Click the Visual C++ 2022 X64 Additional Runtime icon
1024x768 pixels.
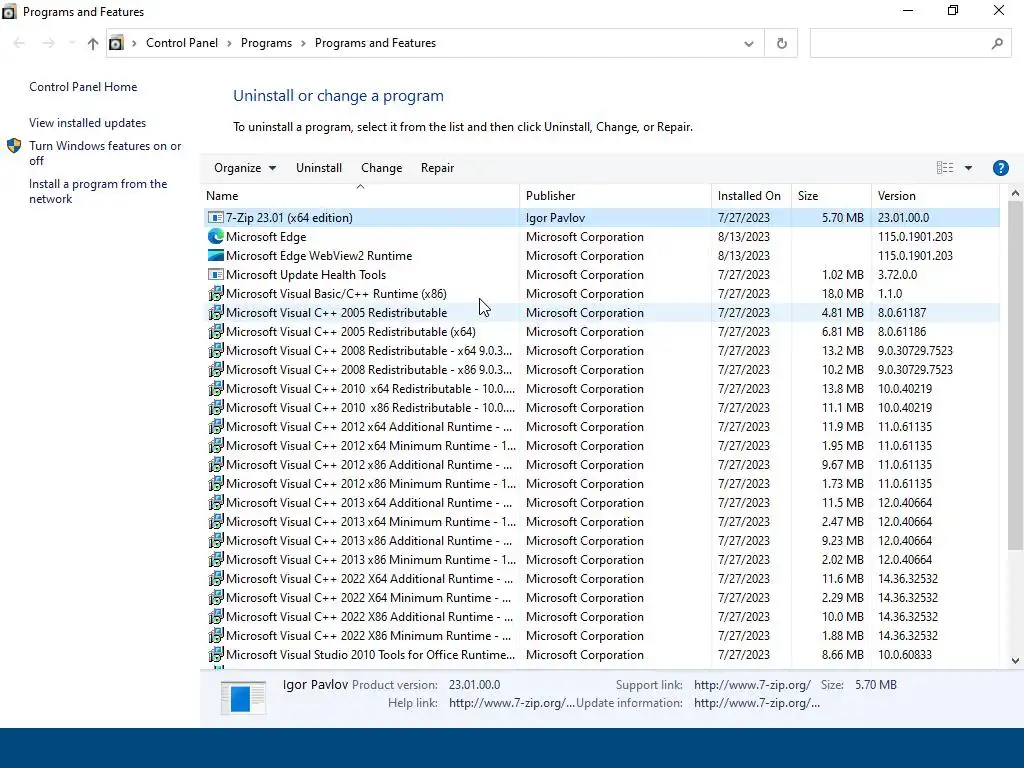[216, 578]
